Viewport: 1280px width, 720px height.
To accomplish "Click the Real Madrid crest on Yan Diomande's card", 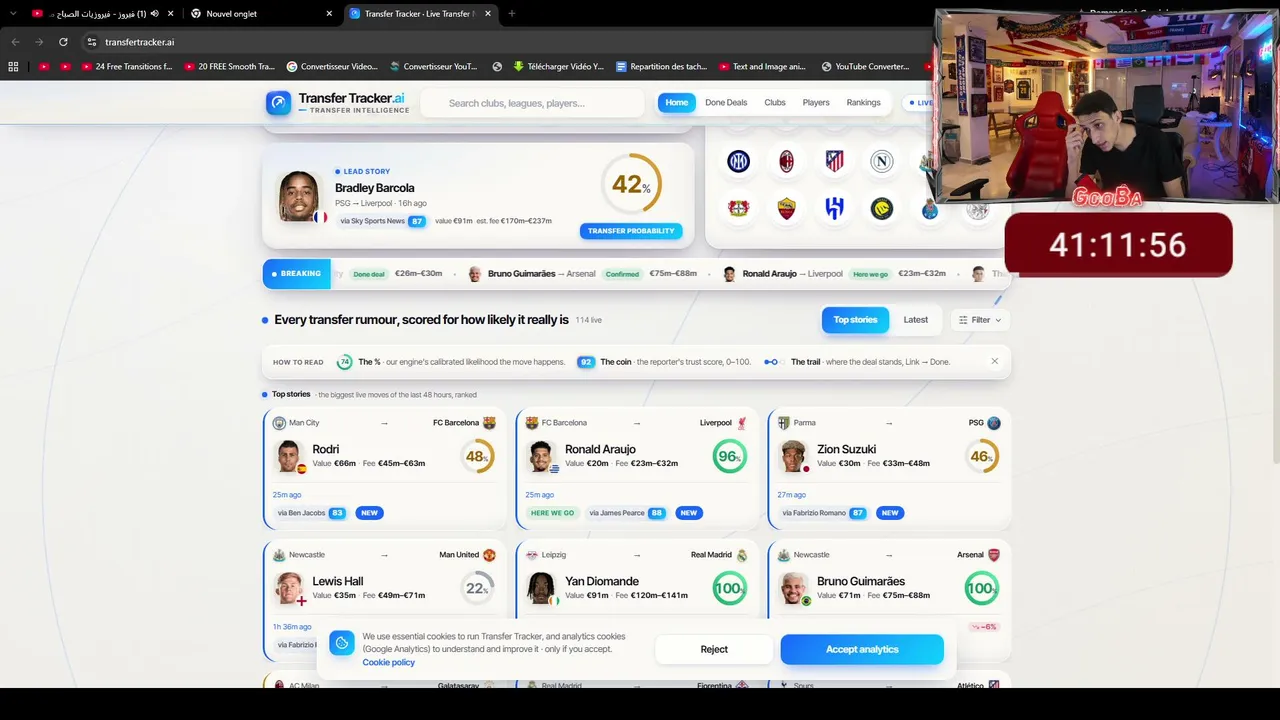I will (742, 555).
